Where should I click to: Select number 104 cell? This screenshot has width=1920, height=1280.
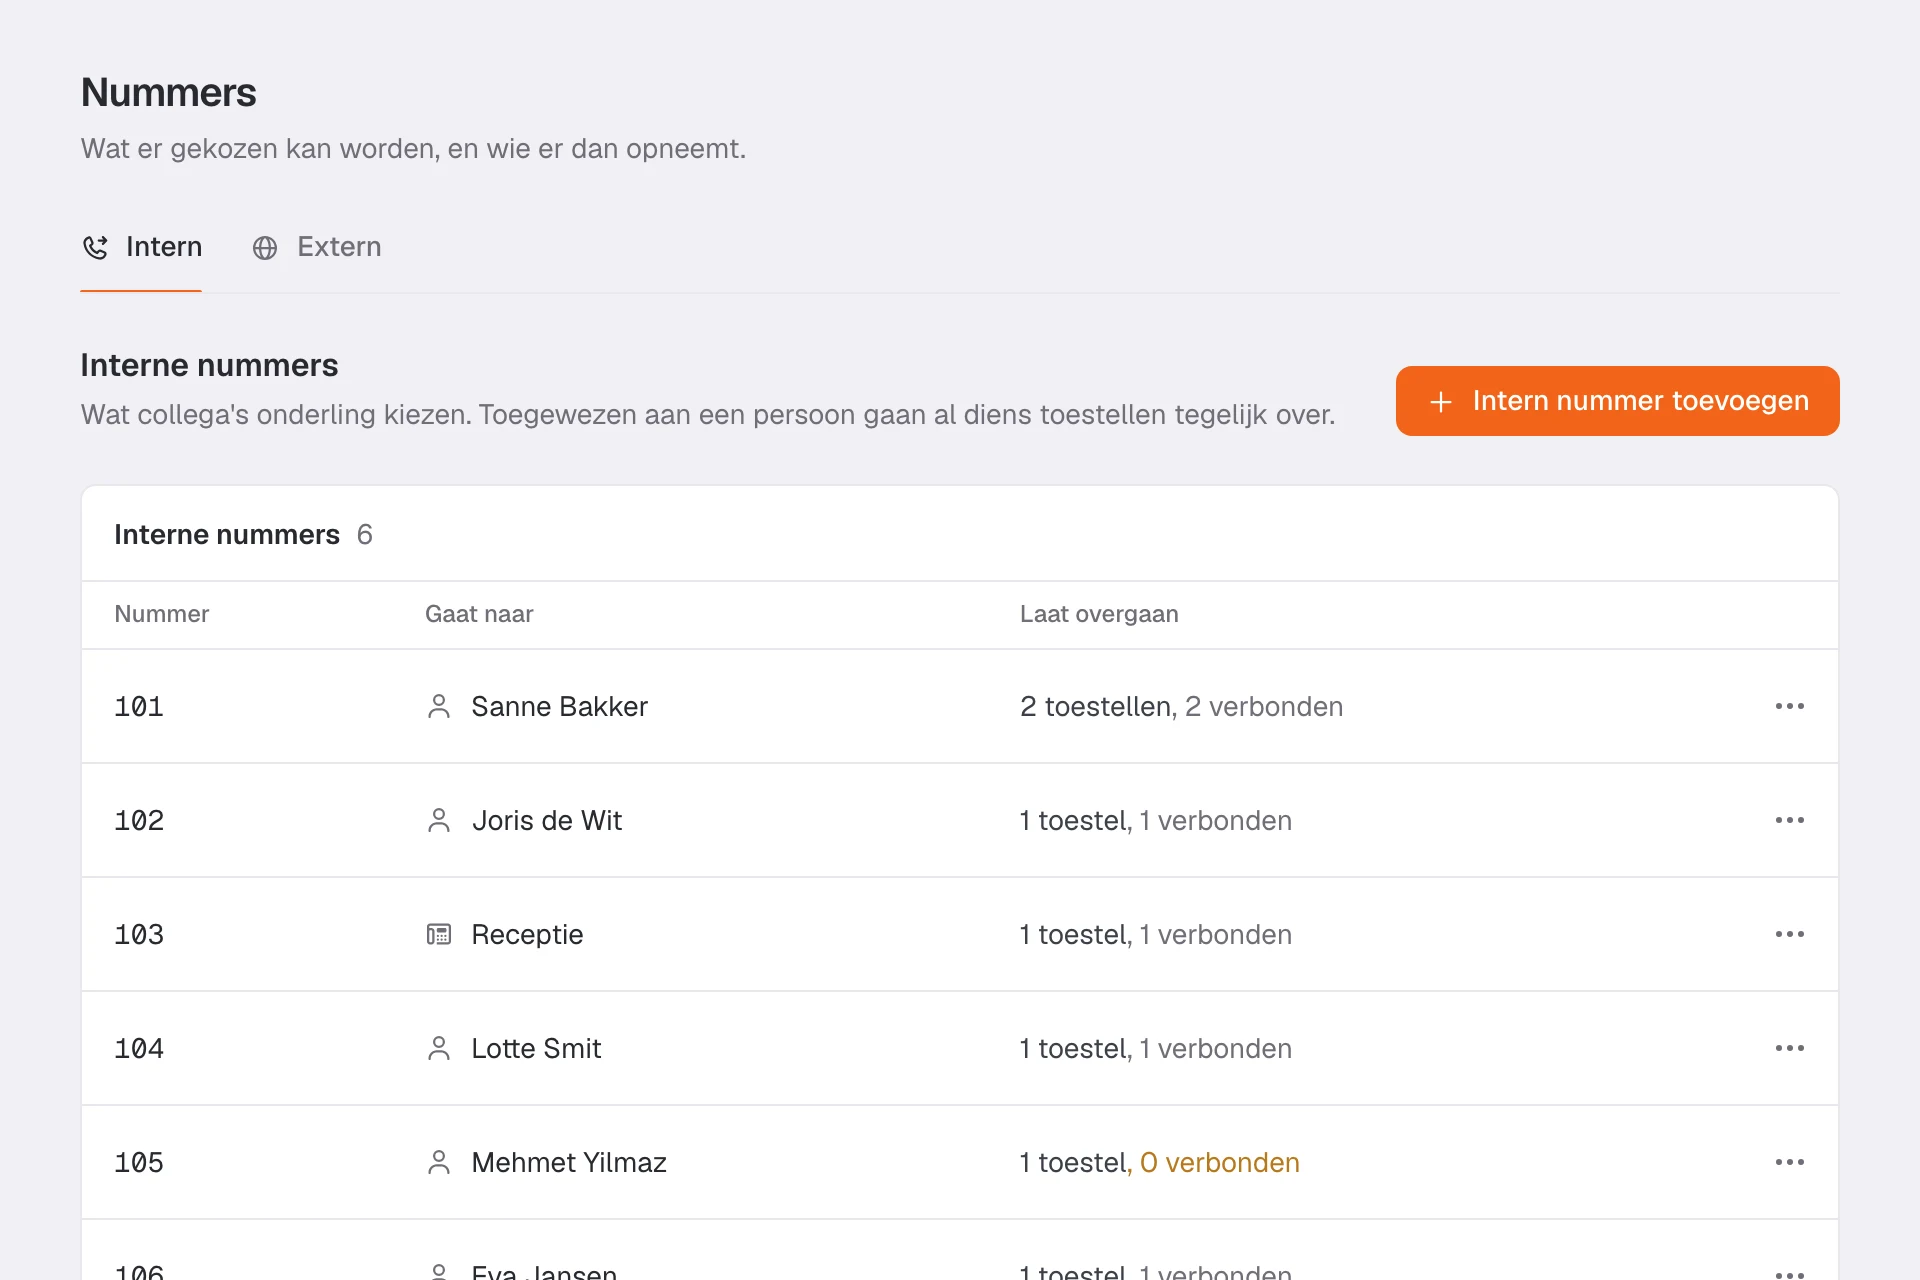coord(139,1049)
